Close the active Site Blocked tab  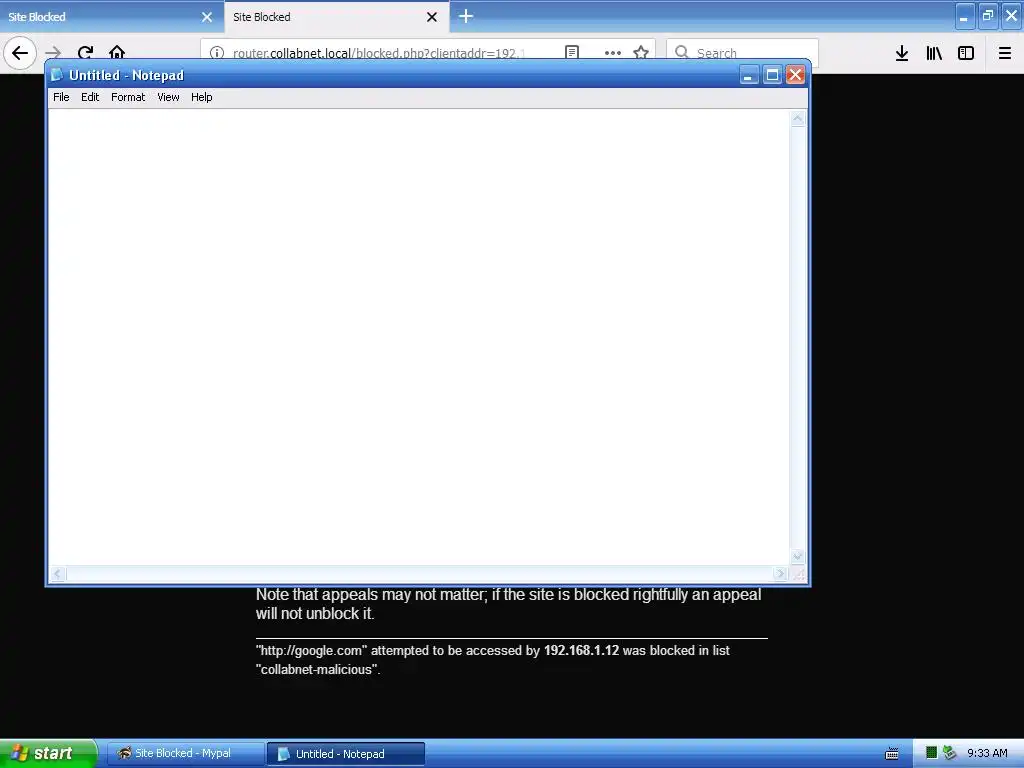432,17
